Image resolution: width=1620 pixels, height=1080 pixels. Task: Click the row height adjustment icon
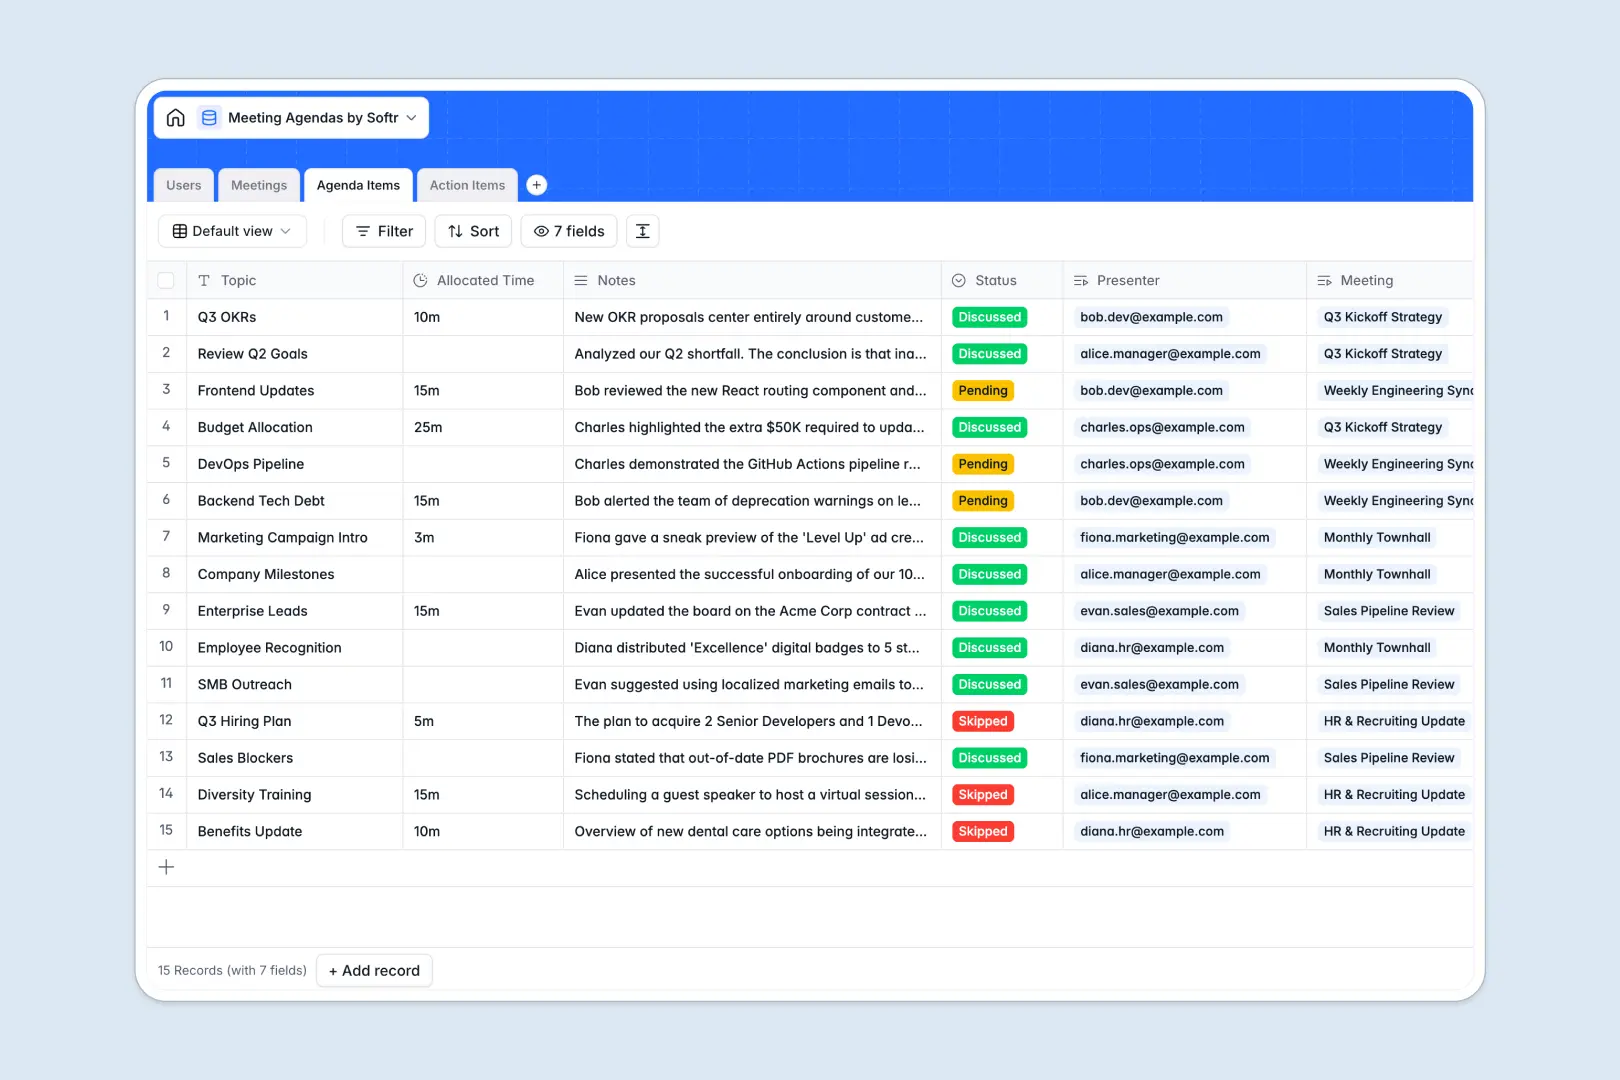tap(642, 231)
